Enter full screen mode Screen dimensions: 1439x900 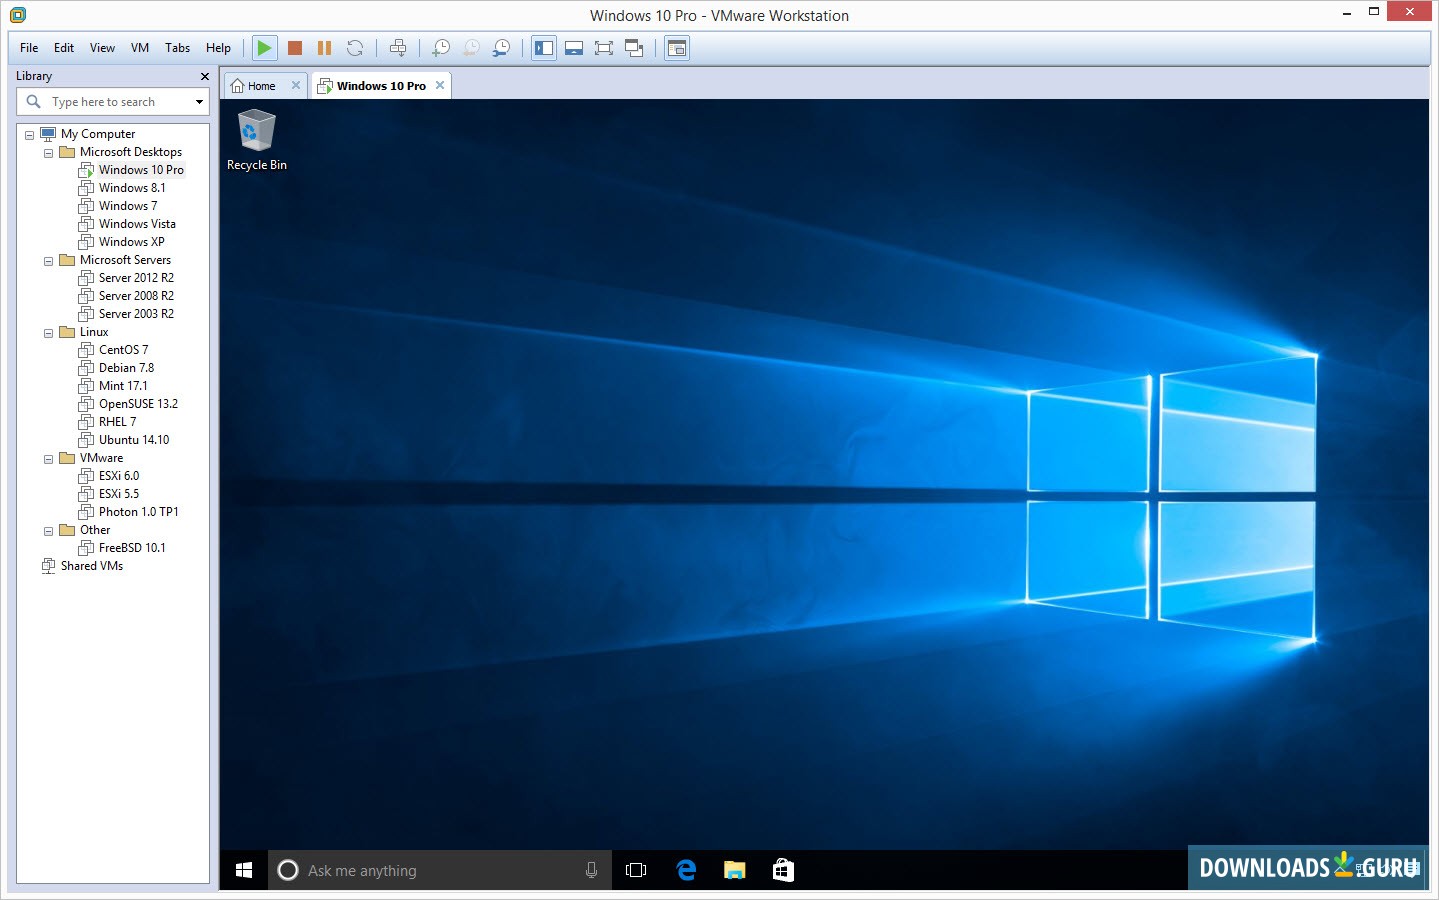(604, 48)
